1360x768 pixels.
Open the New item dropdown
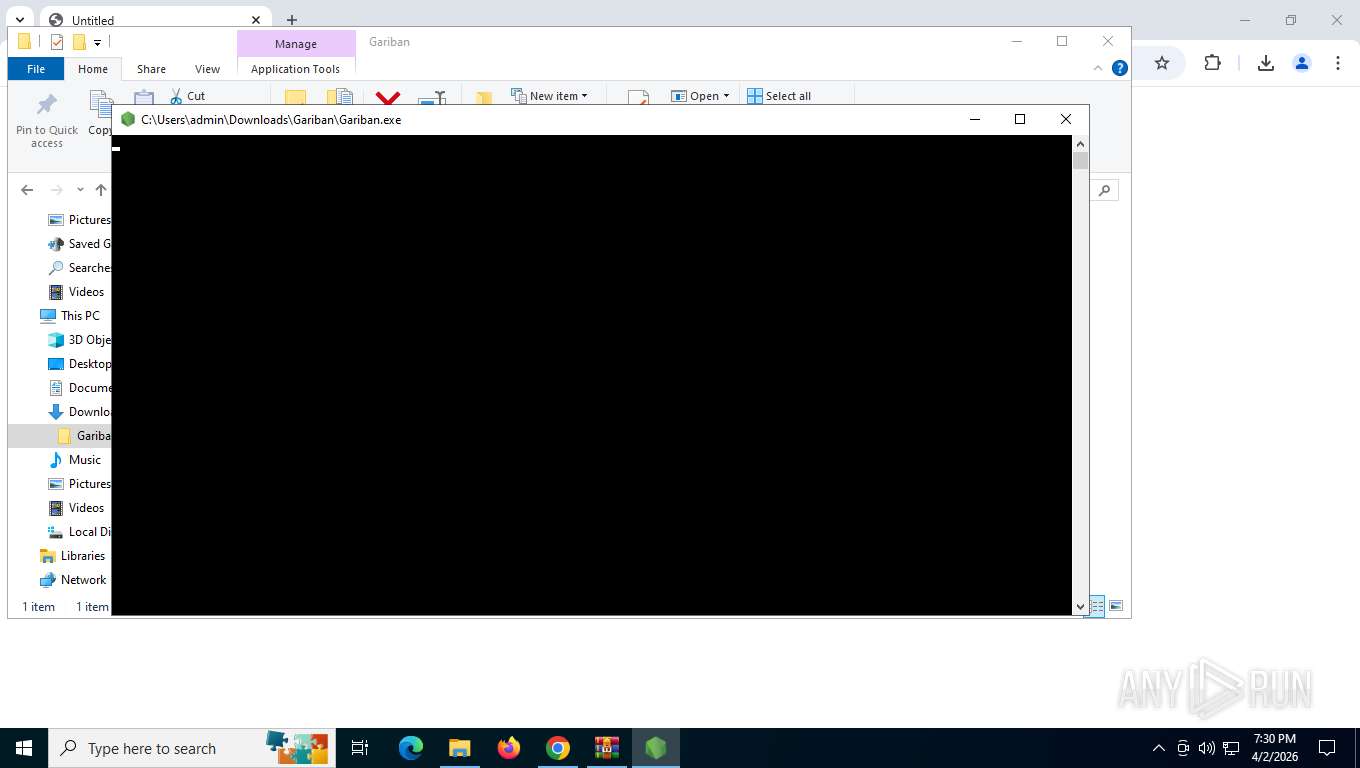pos(550,96)
